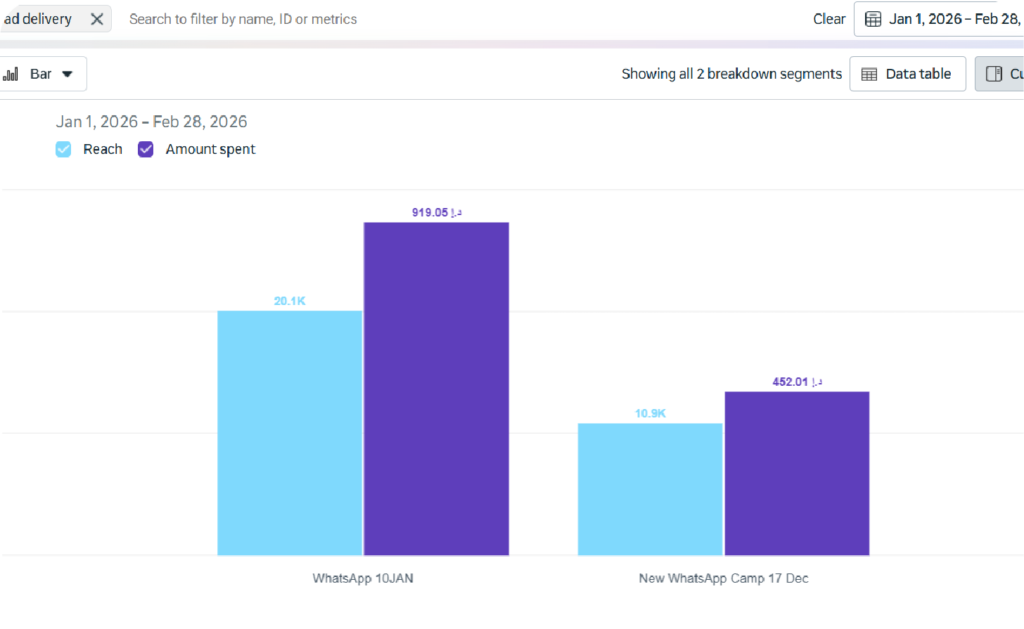Select the Amount spent bar for WhatsApp 10JAN
1024x629 pixels.
[x=436, y=388]
